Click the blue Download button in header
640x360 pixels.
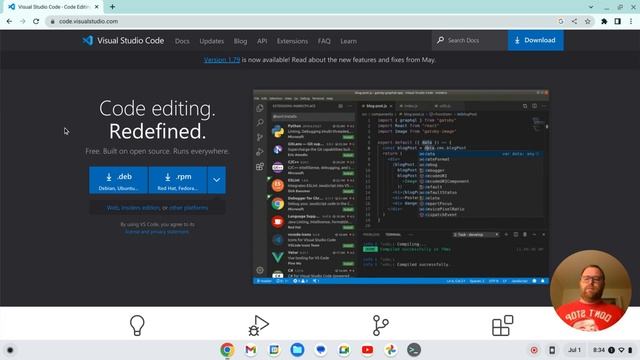536,40
